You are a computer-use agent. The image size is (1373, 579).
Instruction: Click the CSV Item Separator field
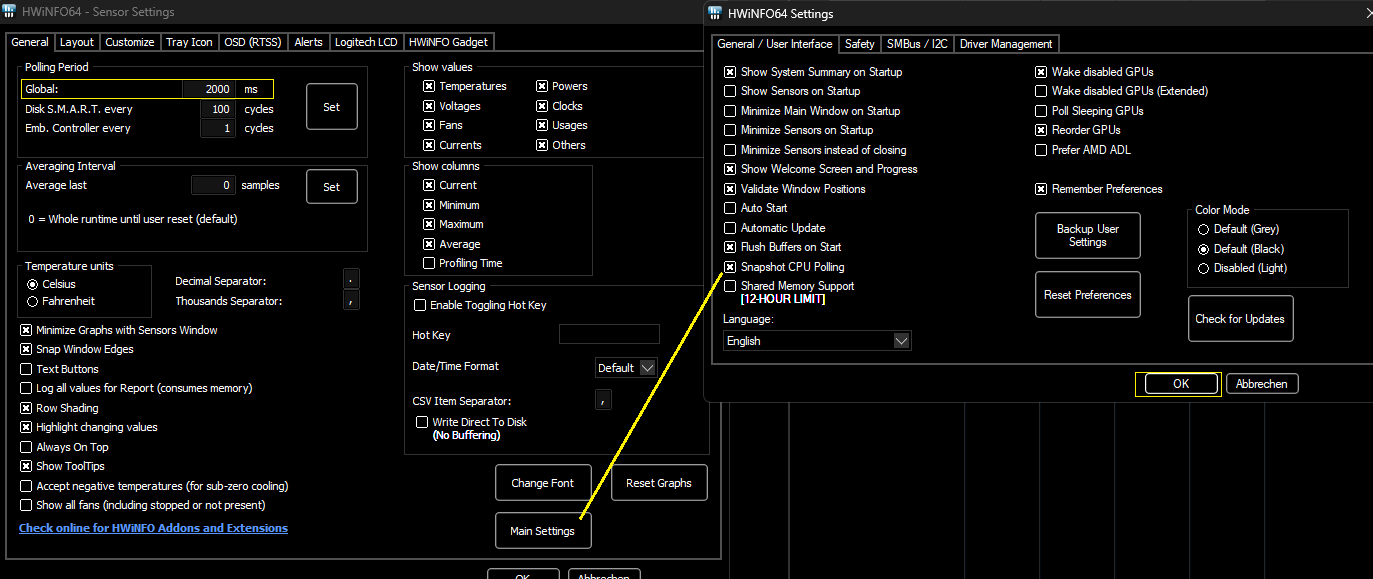tap(603, 400)
